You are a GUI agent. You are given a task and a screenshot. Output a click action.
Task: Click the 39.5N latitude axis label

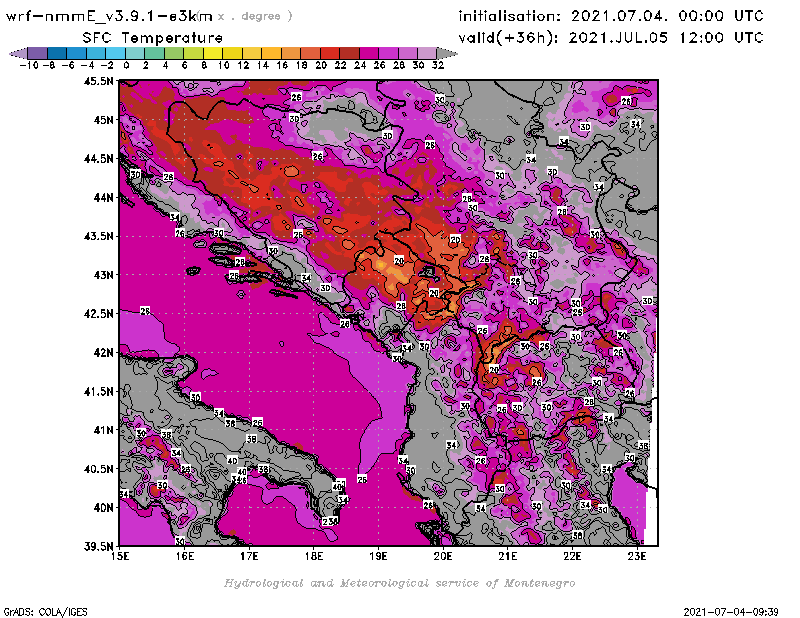pos(98,546)
